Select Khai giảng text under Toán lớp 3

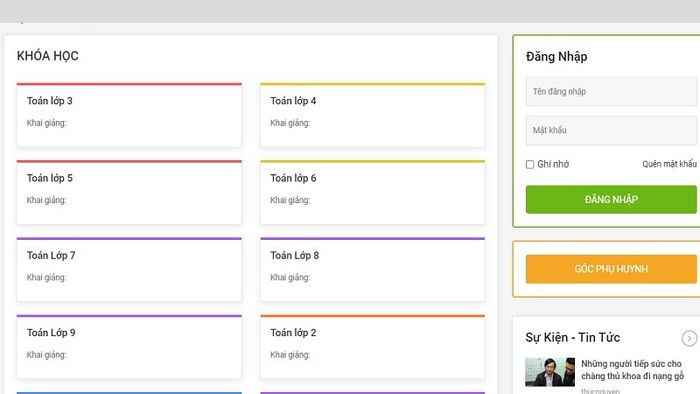pos(46,123)
